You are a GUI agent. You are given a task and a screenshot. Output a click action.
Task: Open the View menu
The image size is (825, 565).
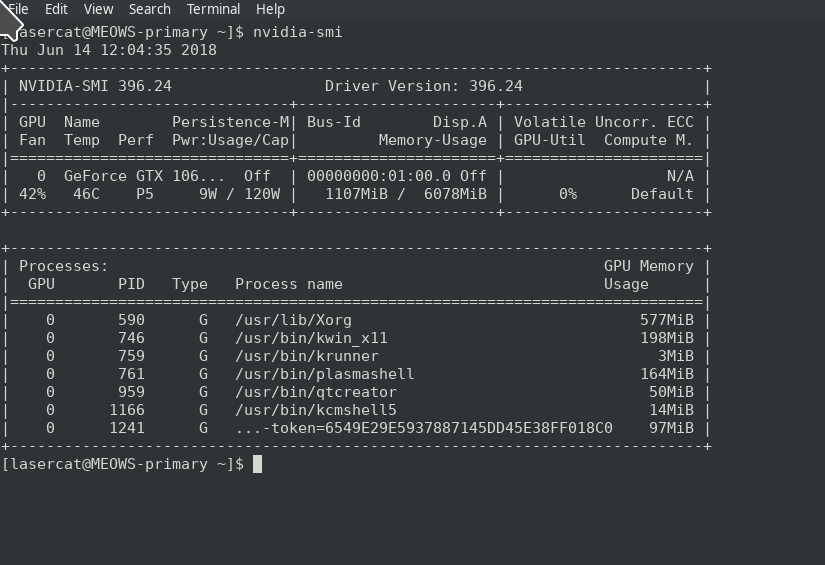98,9
